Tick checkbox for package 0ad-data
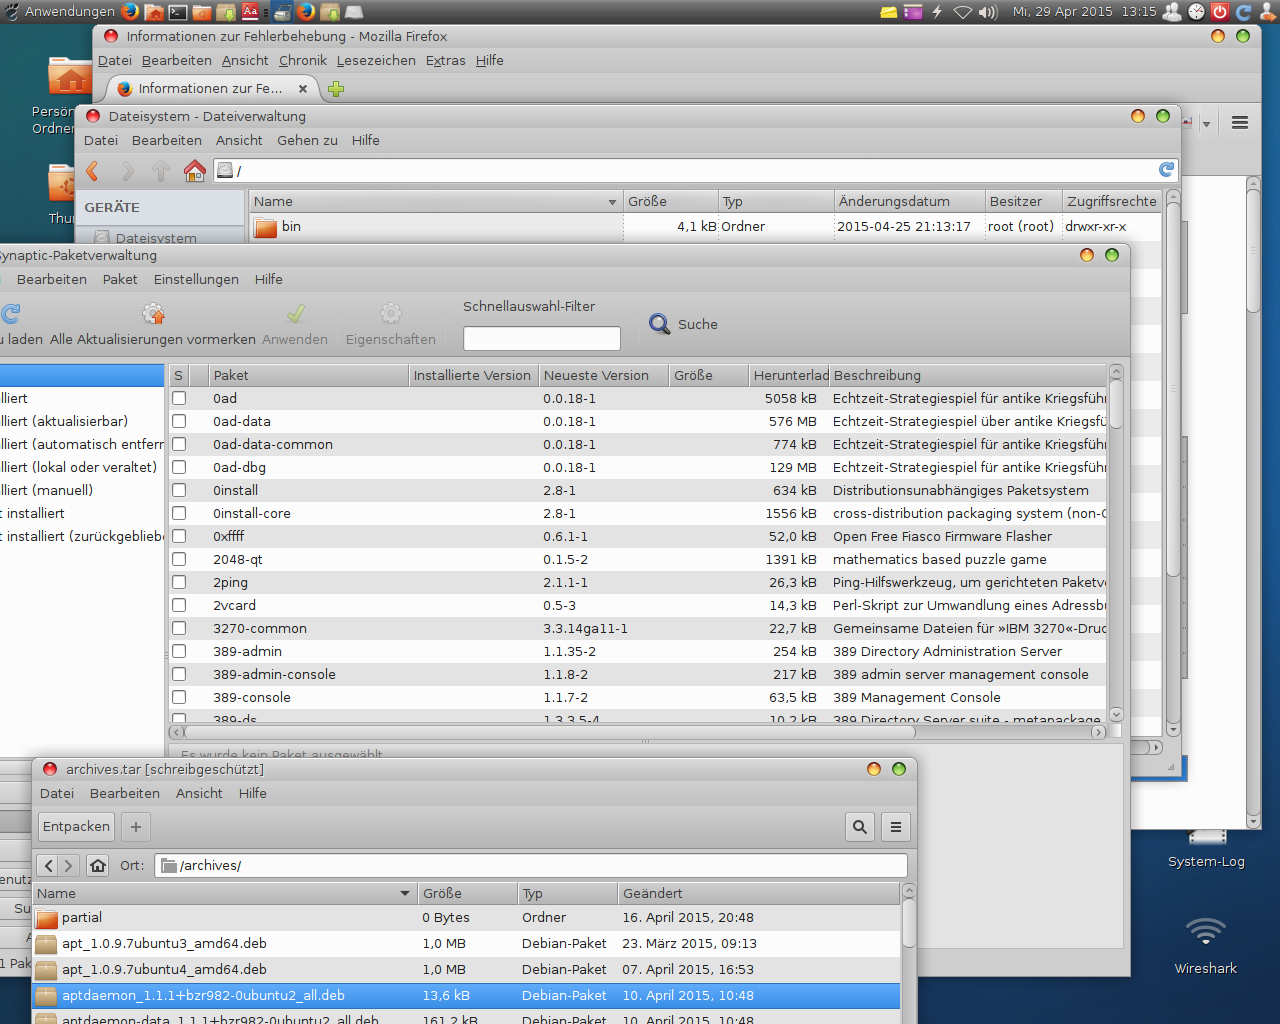The height and width of the screenshot is (1024, 1280). [179, 421]
